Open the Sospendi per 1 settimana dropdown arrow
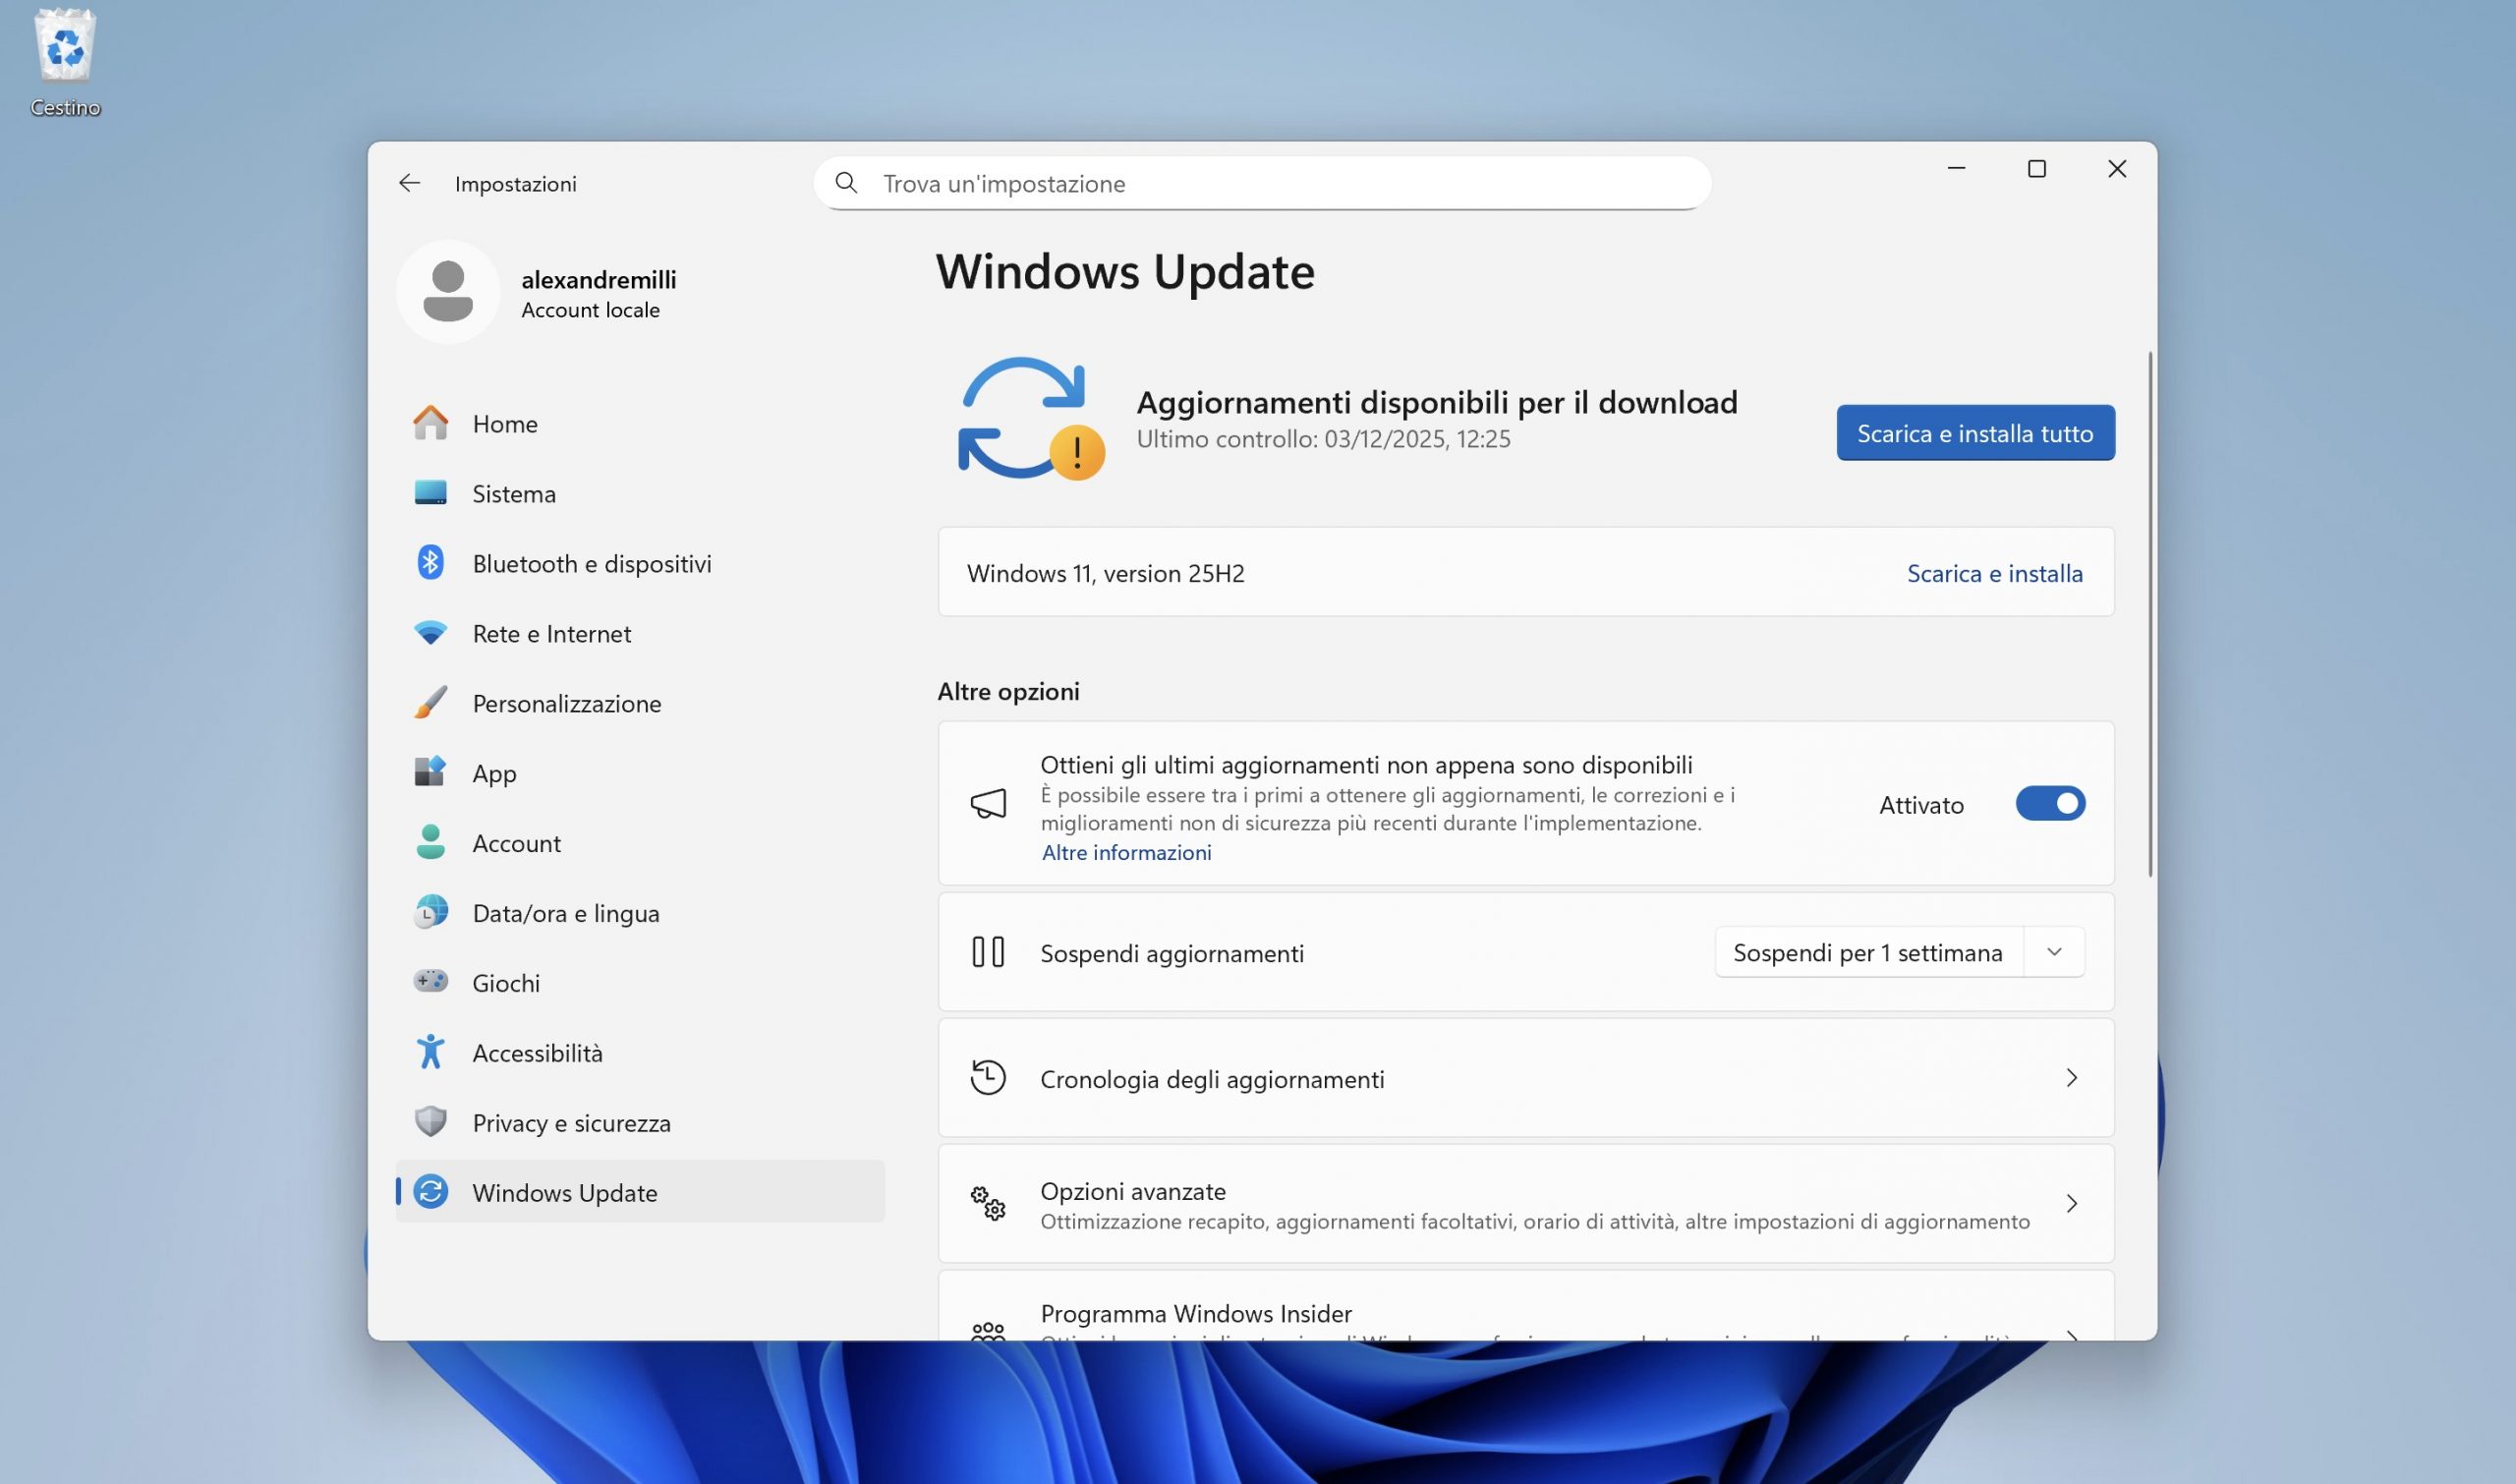Viewport: 2516px width, 1484px height. point(2053,952)
